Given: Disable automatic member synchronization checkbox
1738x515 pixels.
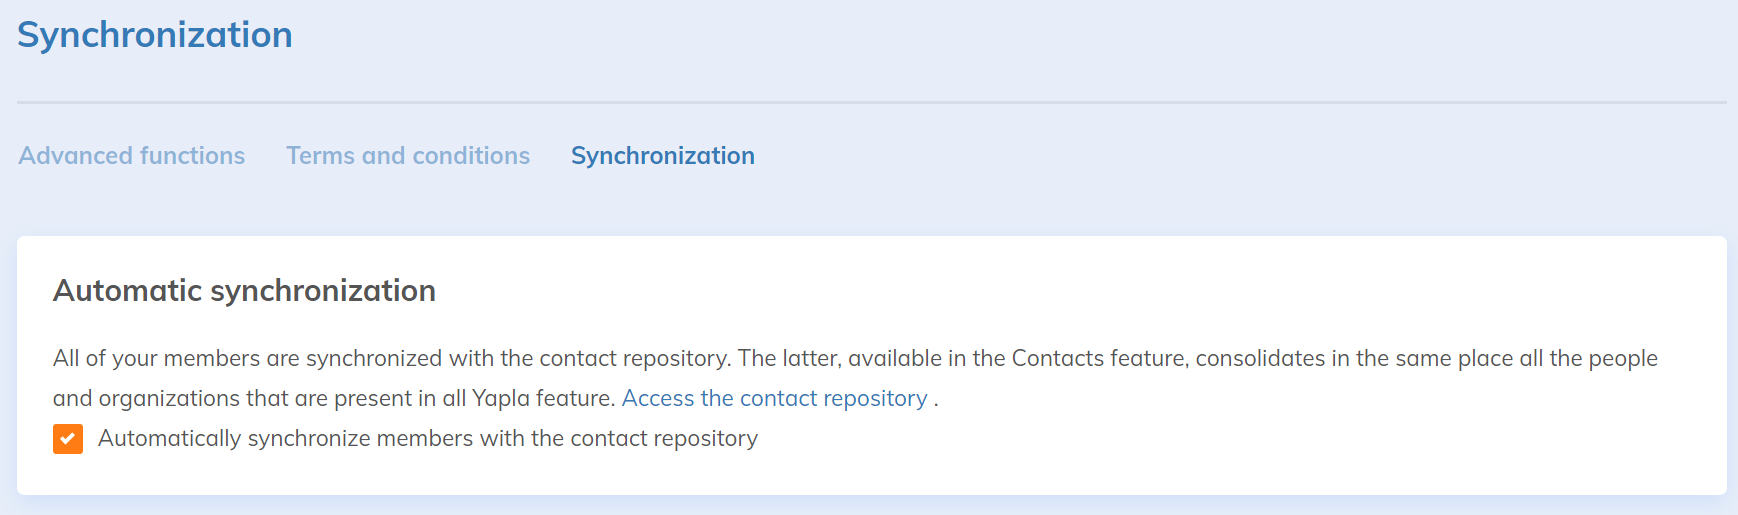Looking at the screenshot, I should click(68, 439).
